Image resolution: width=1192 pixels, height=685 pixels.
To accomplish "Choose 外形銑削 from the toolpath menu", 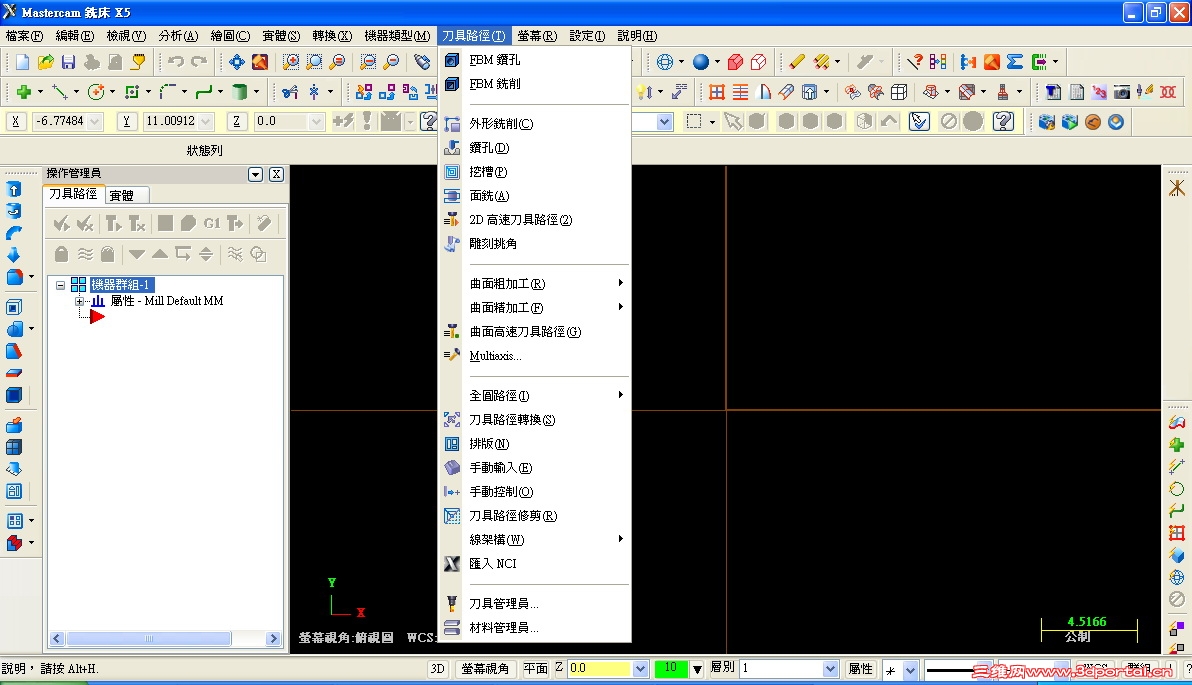I will coord(535,124).
